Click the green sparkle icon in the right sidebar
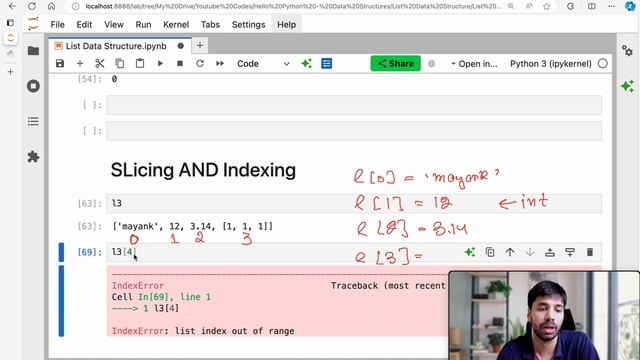Screen dimensions: 640x360 [x=627, y=86]
